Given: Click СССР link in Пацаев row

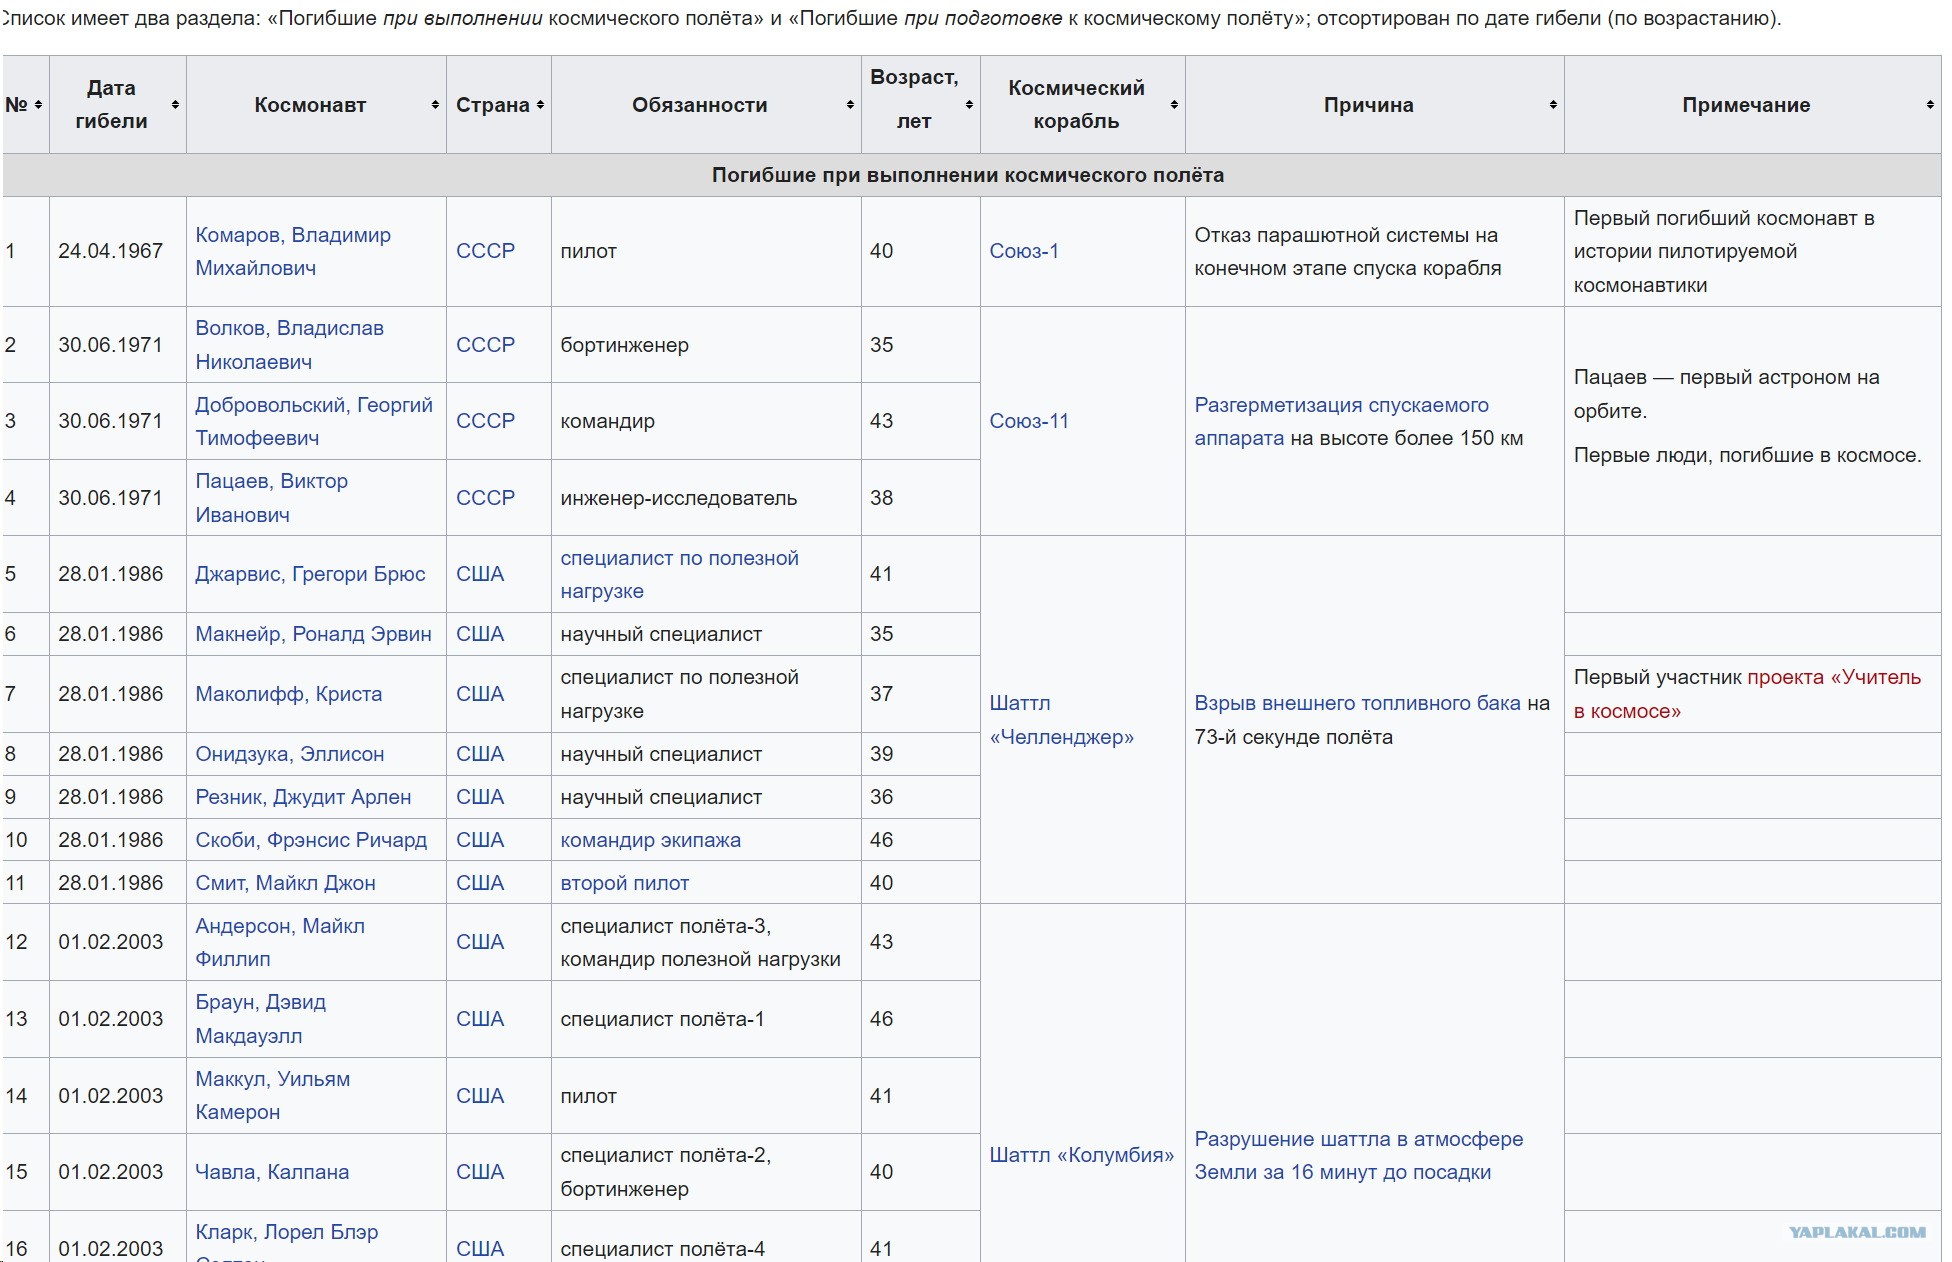Looking at the screenshot, I should click(x=485, y=498).
